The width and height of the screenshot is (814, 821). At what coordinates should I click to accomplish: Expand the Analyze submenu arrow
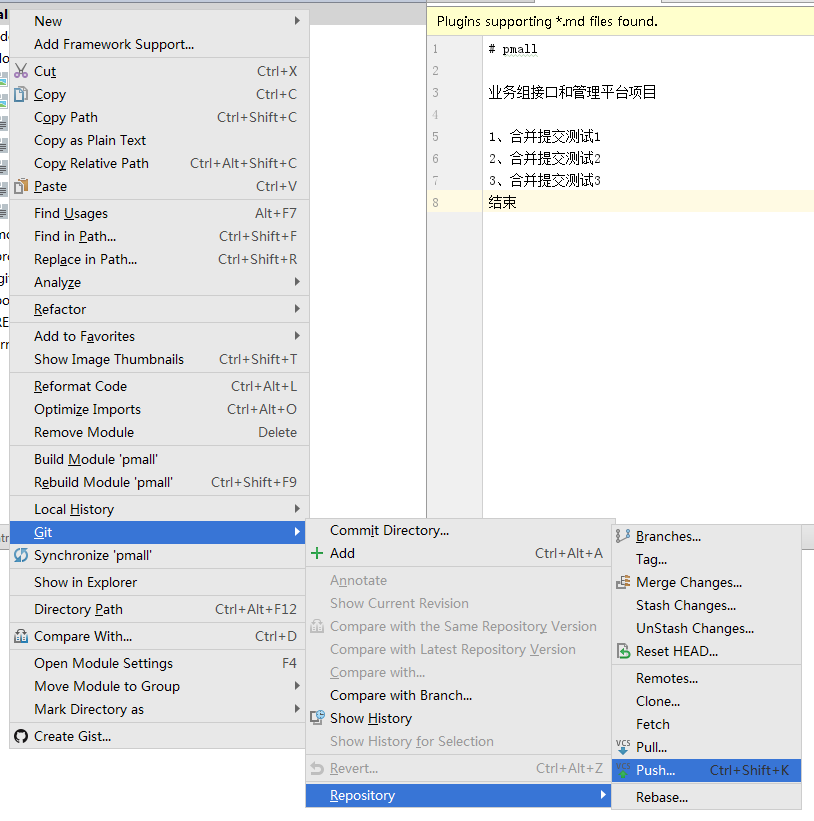[297, 282]
